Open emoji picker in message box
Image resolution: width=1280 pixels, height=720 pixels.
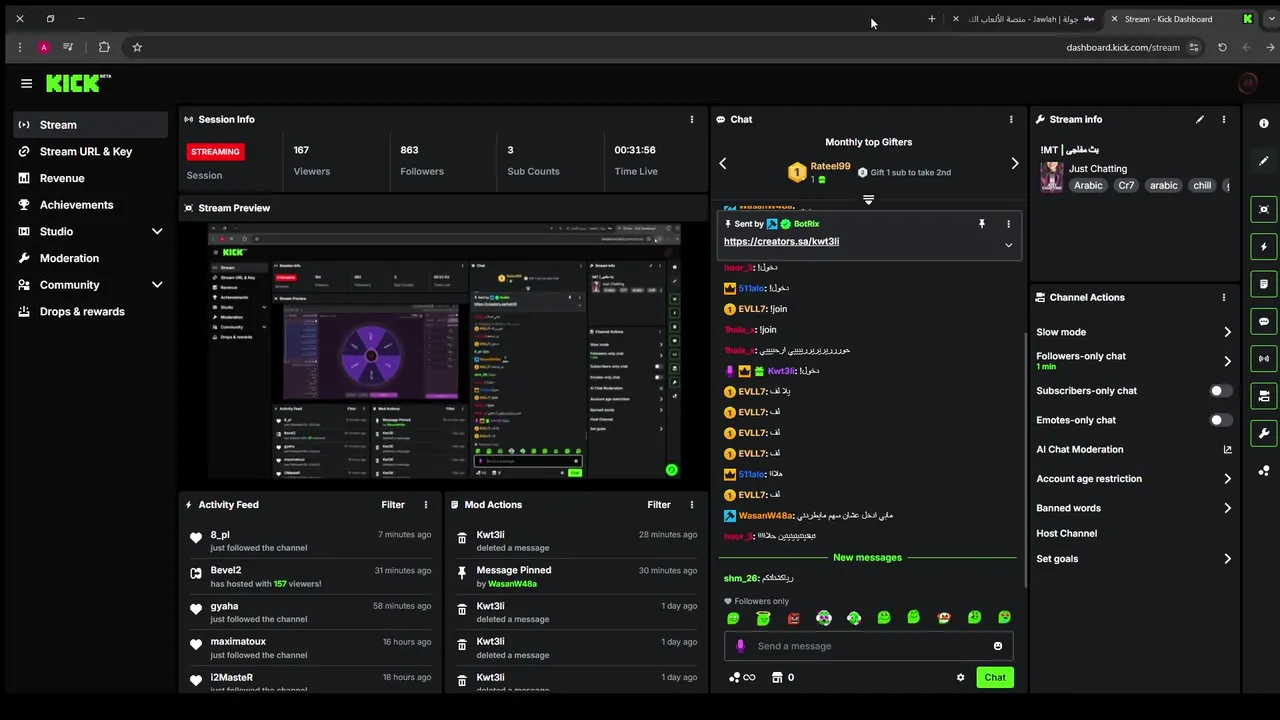click(x=998, y=646)
